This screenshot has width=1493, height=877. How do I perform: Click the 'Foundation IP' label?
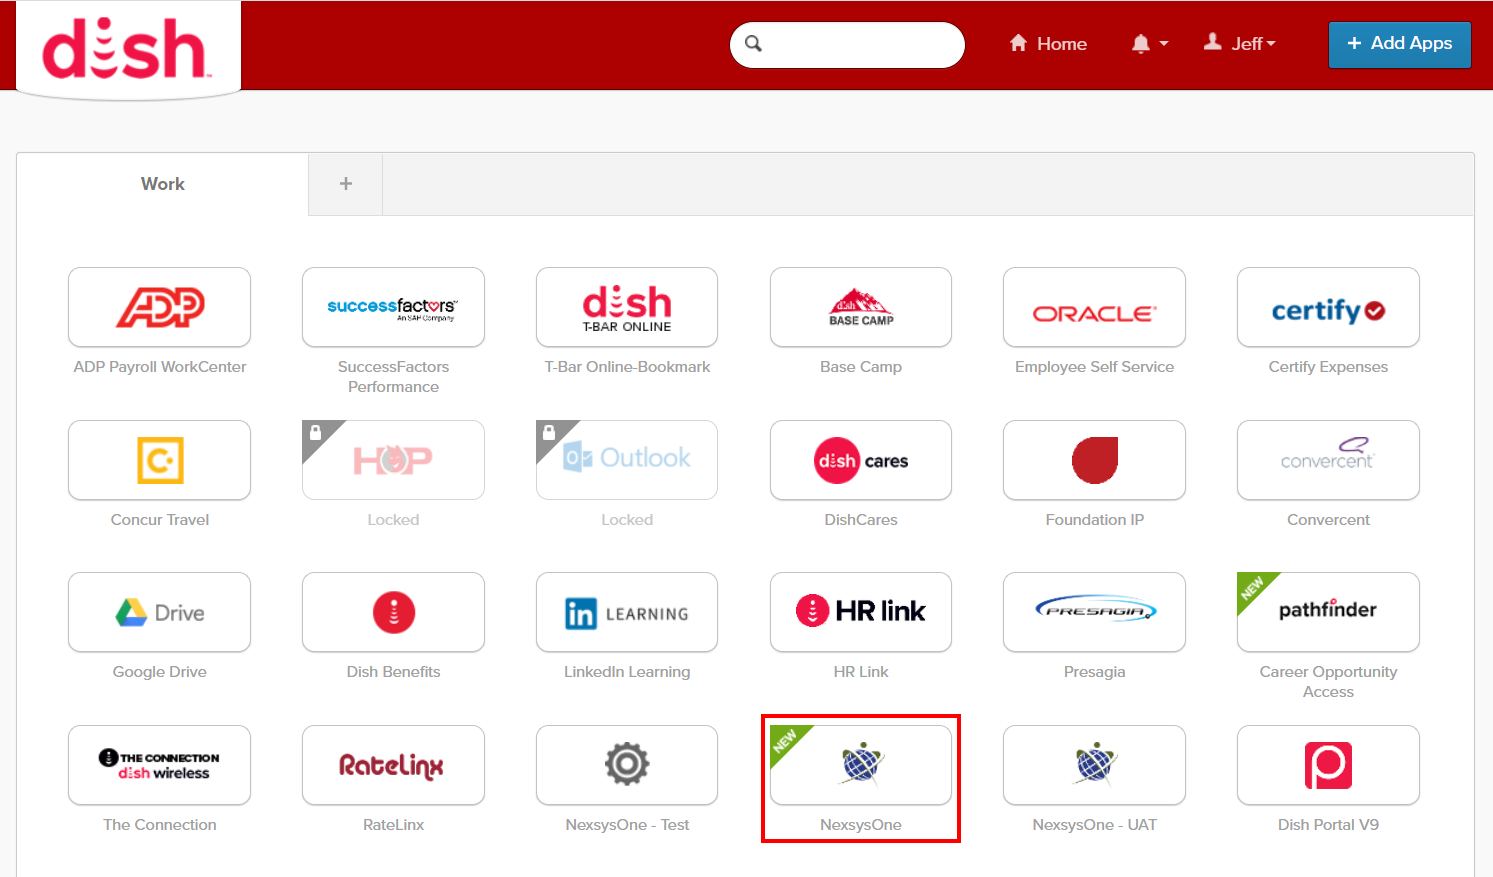[x=1094, y=520]
